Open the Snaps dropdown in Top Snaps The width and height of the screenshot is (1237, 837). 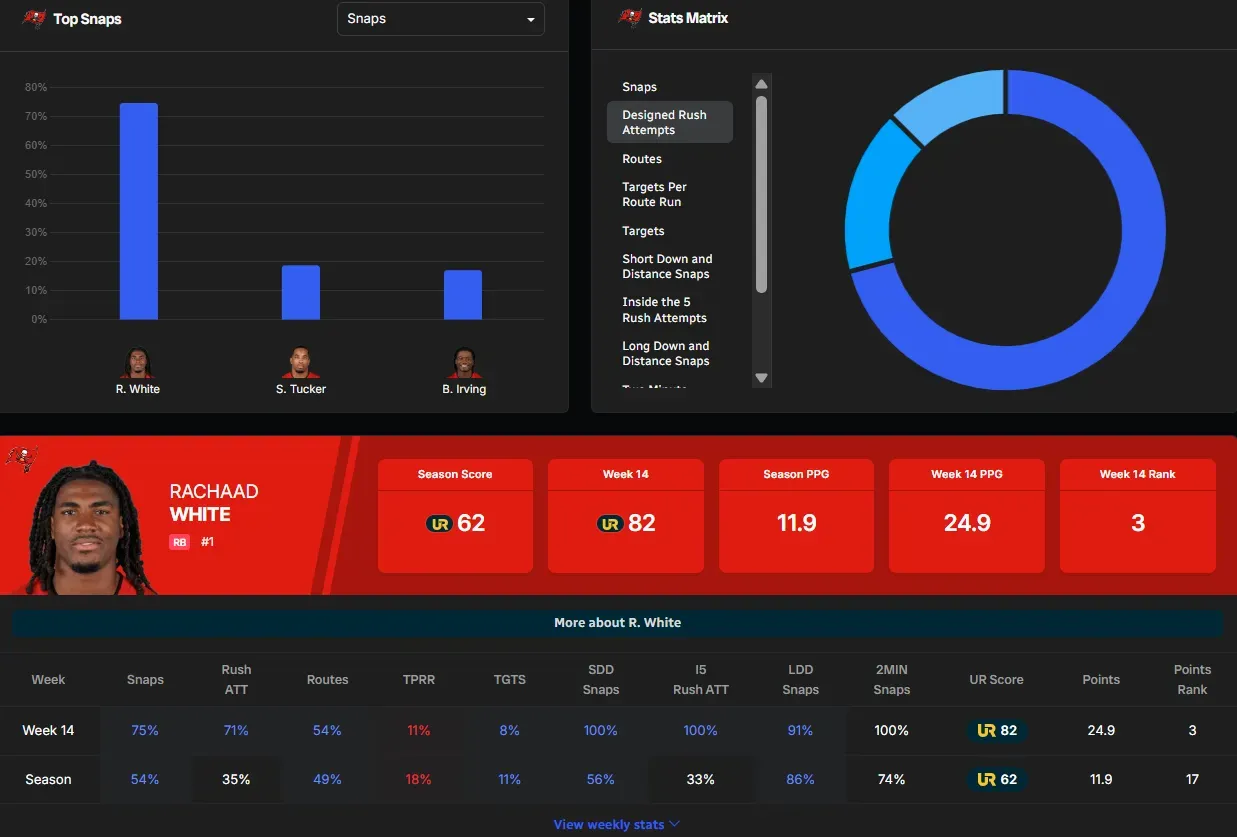(x=440, y=19)
